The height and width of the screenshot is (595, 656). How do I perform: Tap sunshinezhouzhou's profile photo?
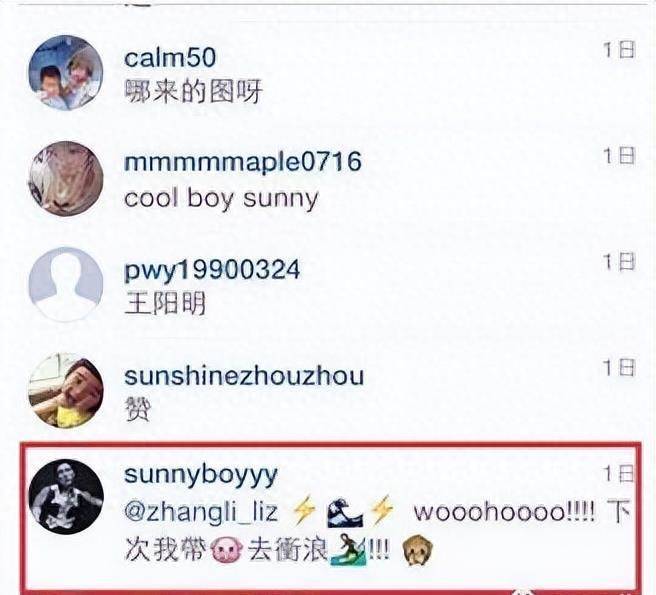pos(66,390)
